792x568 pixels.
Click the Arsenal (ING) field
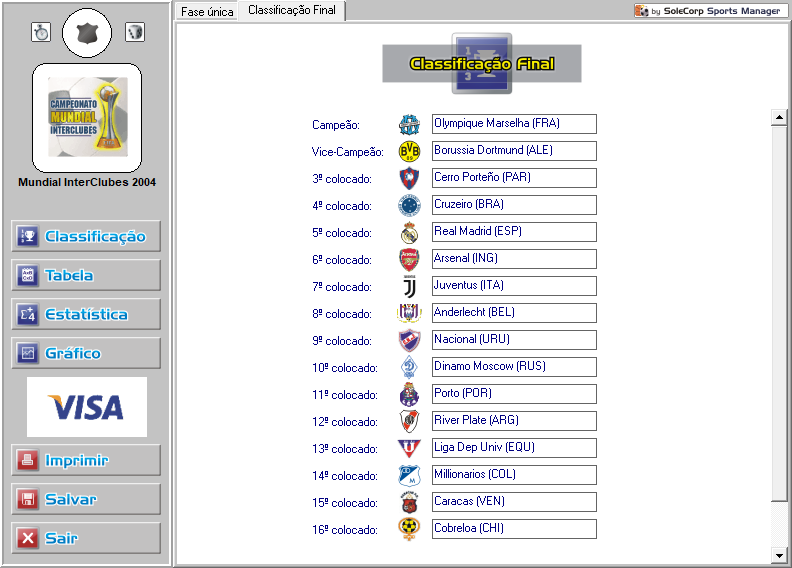pos(514,259)
